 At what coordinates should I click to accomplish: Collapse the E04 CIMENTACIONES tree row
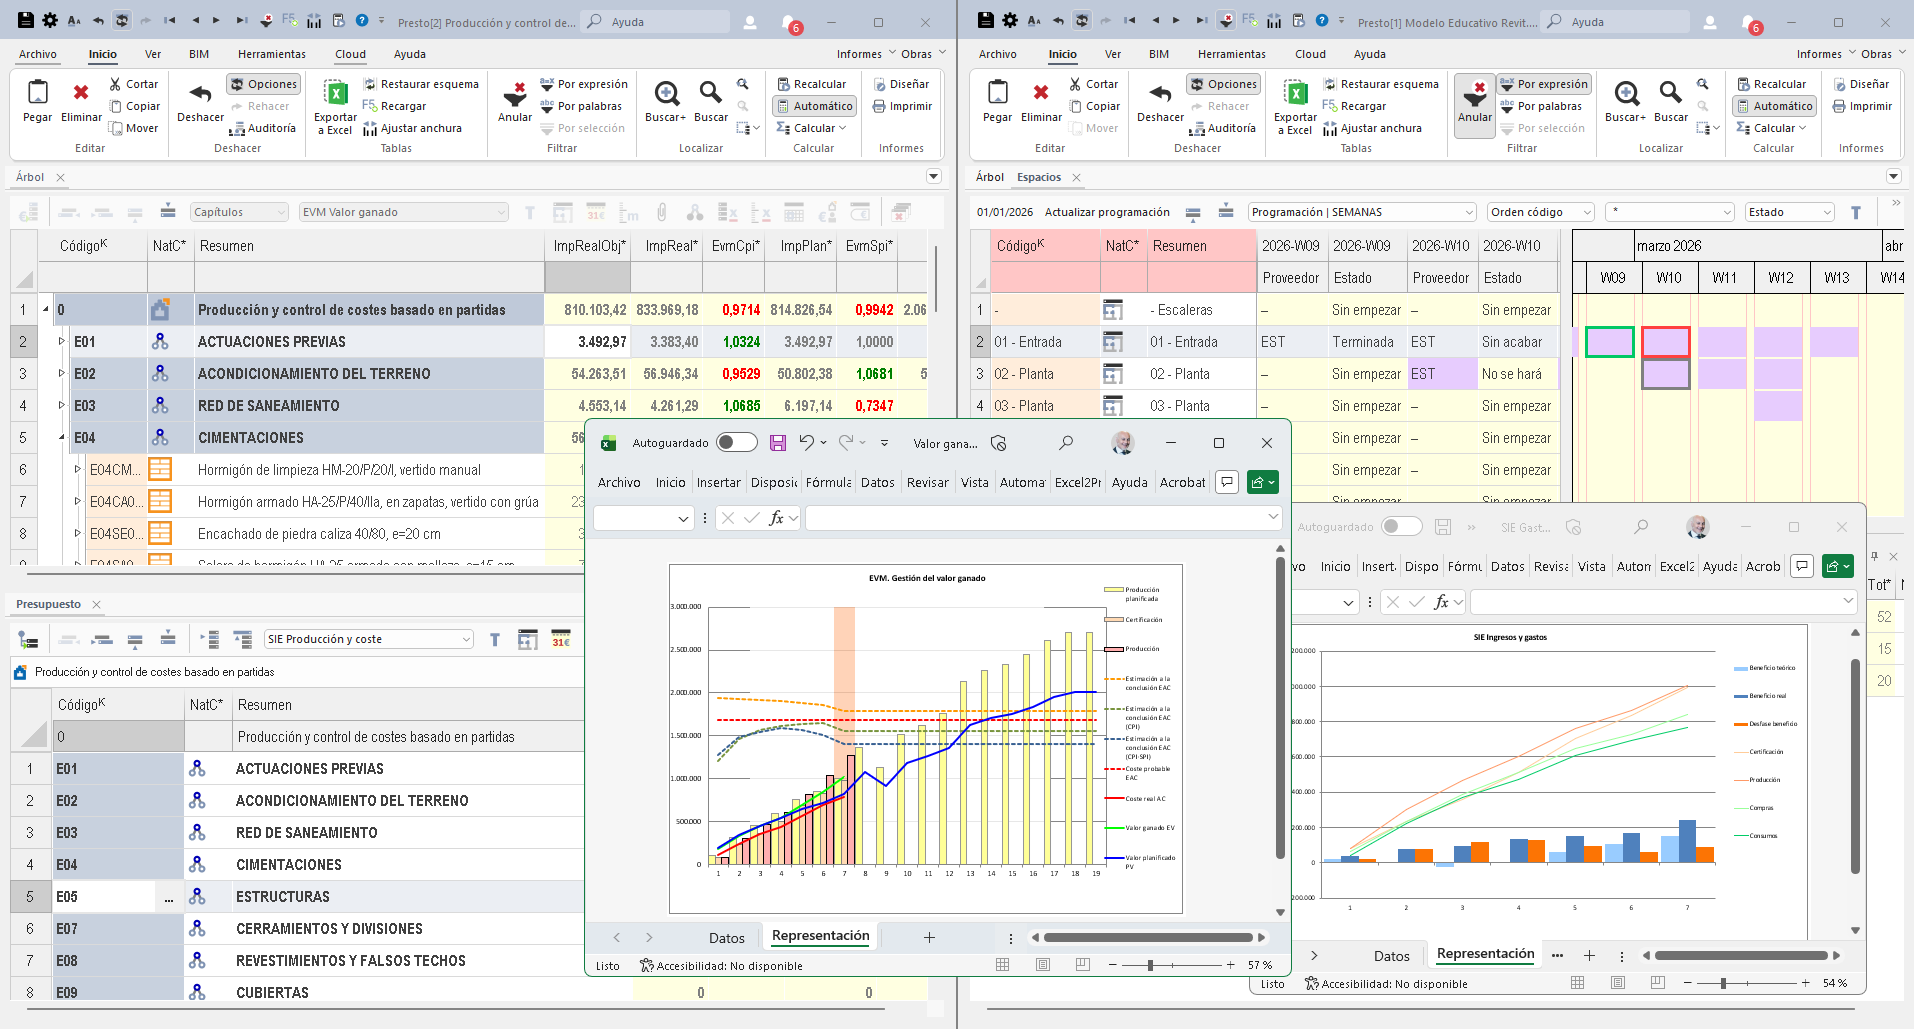[62, 438]
